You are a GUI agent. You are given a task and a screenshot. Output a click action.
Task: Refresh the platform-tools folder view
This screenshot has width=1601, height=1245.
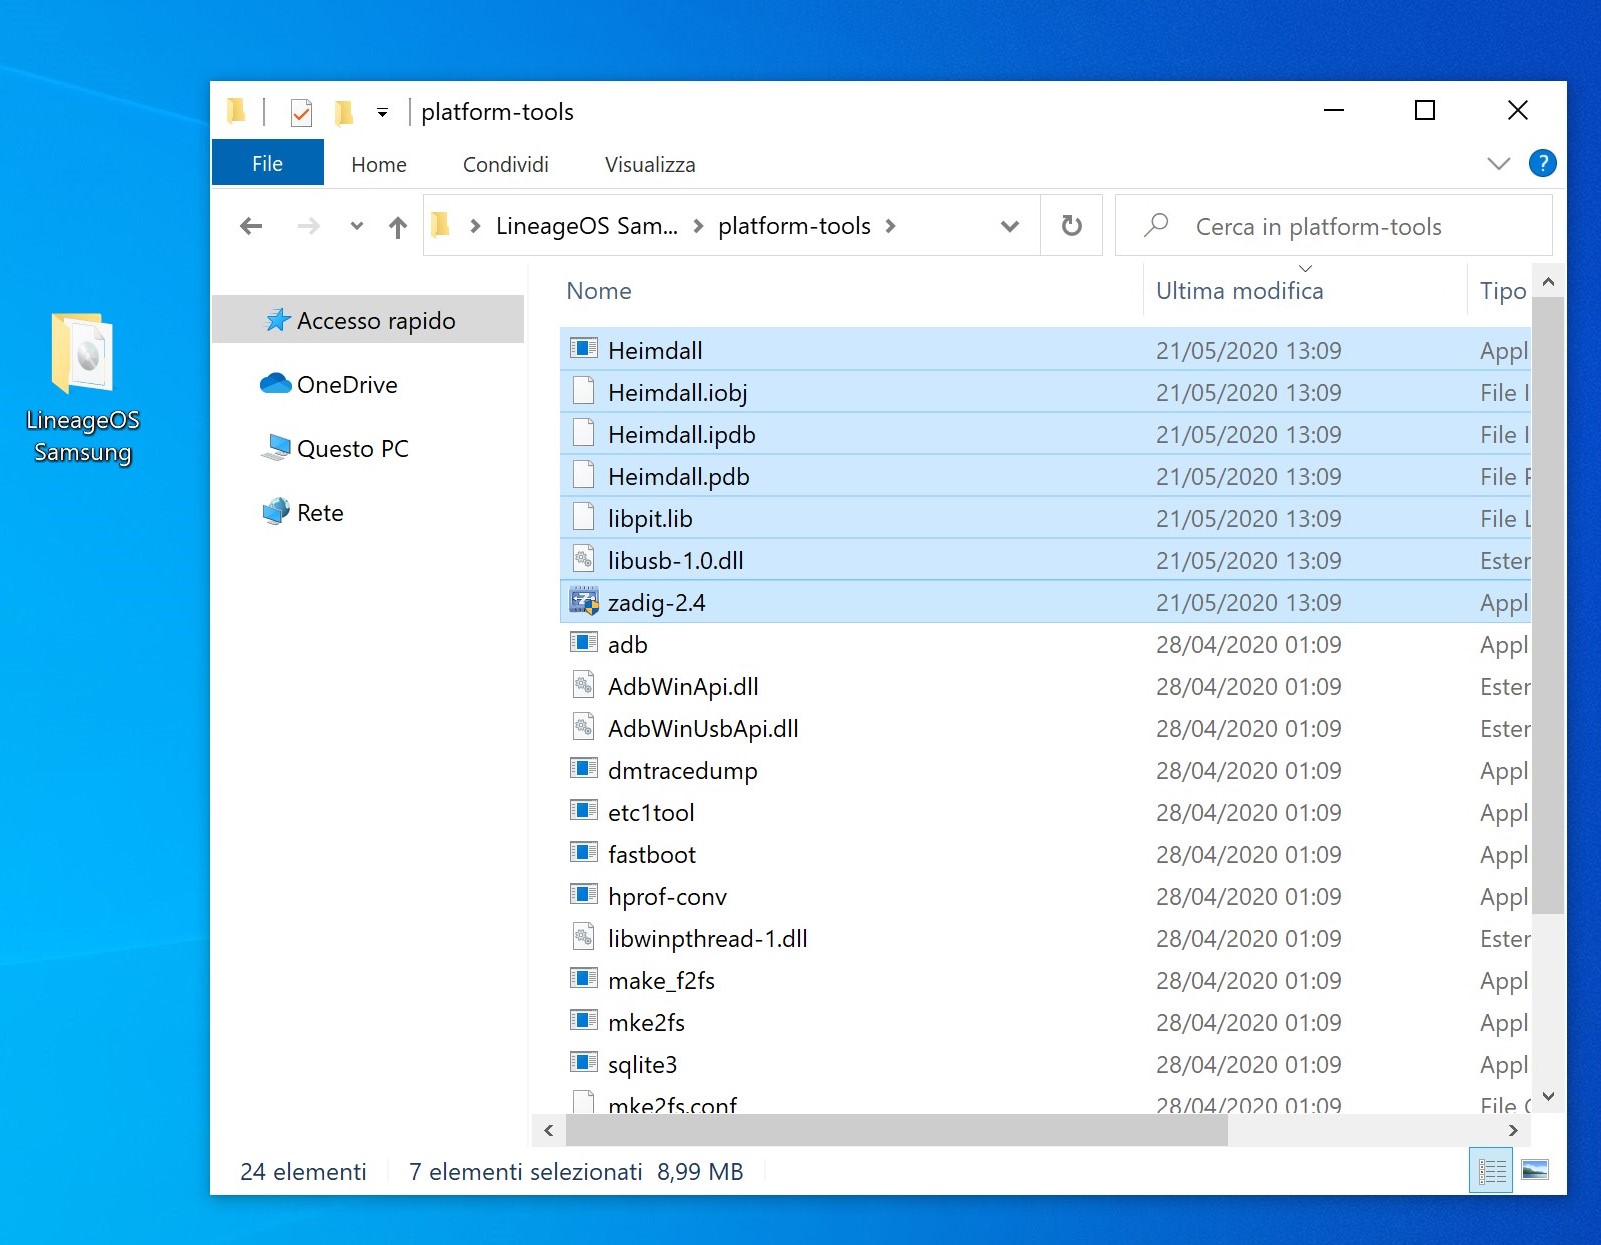pos(1071,226)
